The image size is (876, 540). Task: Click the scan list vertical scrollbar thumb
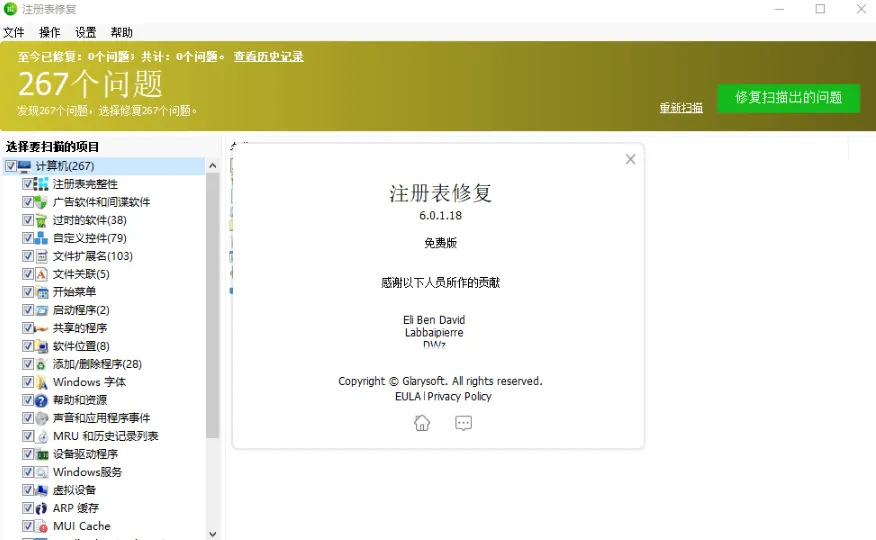212,305
